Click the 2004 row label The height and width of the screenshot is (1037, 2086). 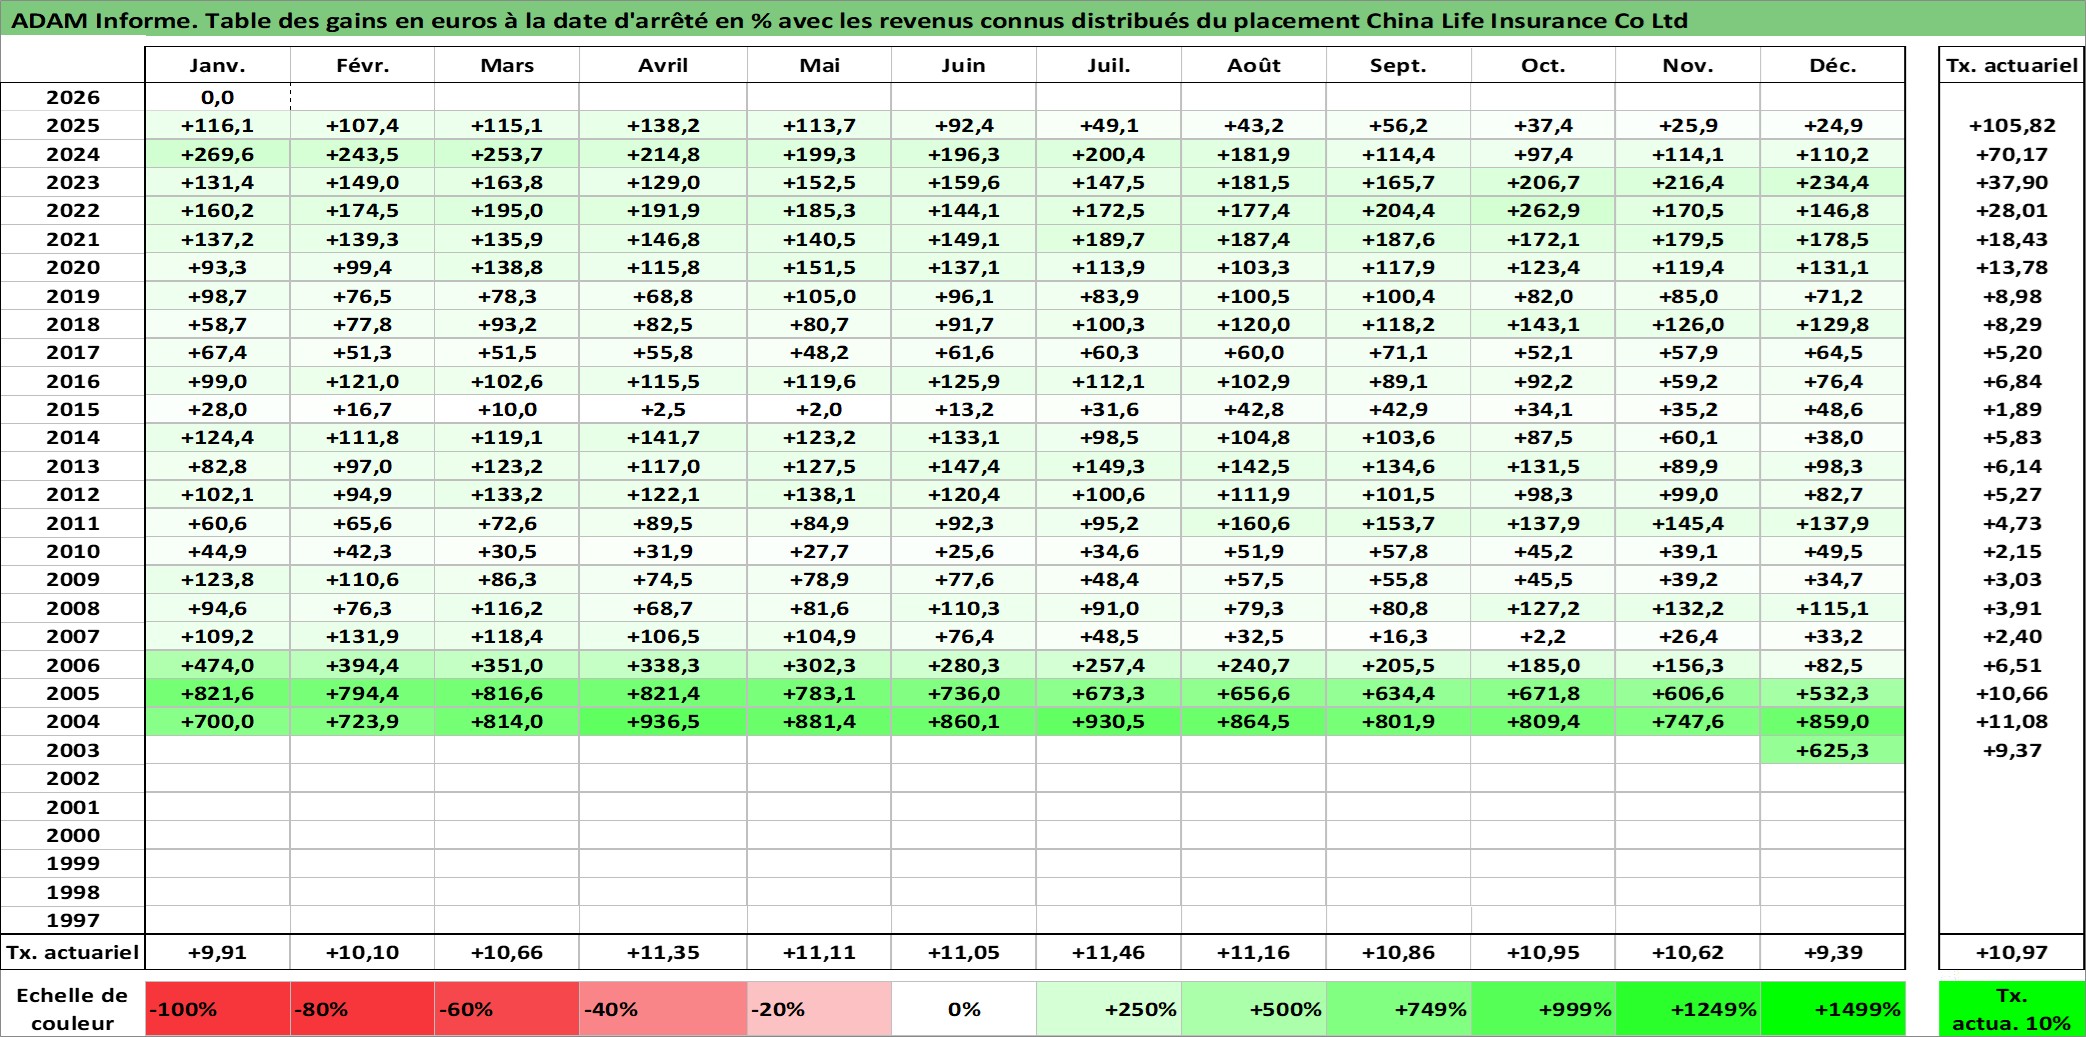click(73, 721)
